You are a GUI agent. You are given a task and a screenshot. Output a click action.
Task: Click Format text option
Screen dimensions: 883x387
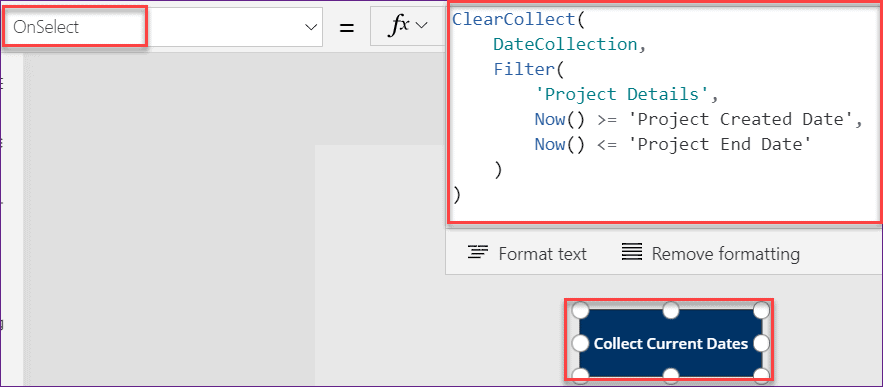pyautogui.click(x=527, y=253)
